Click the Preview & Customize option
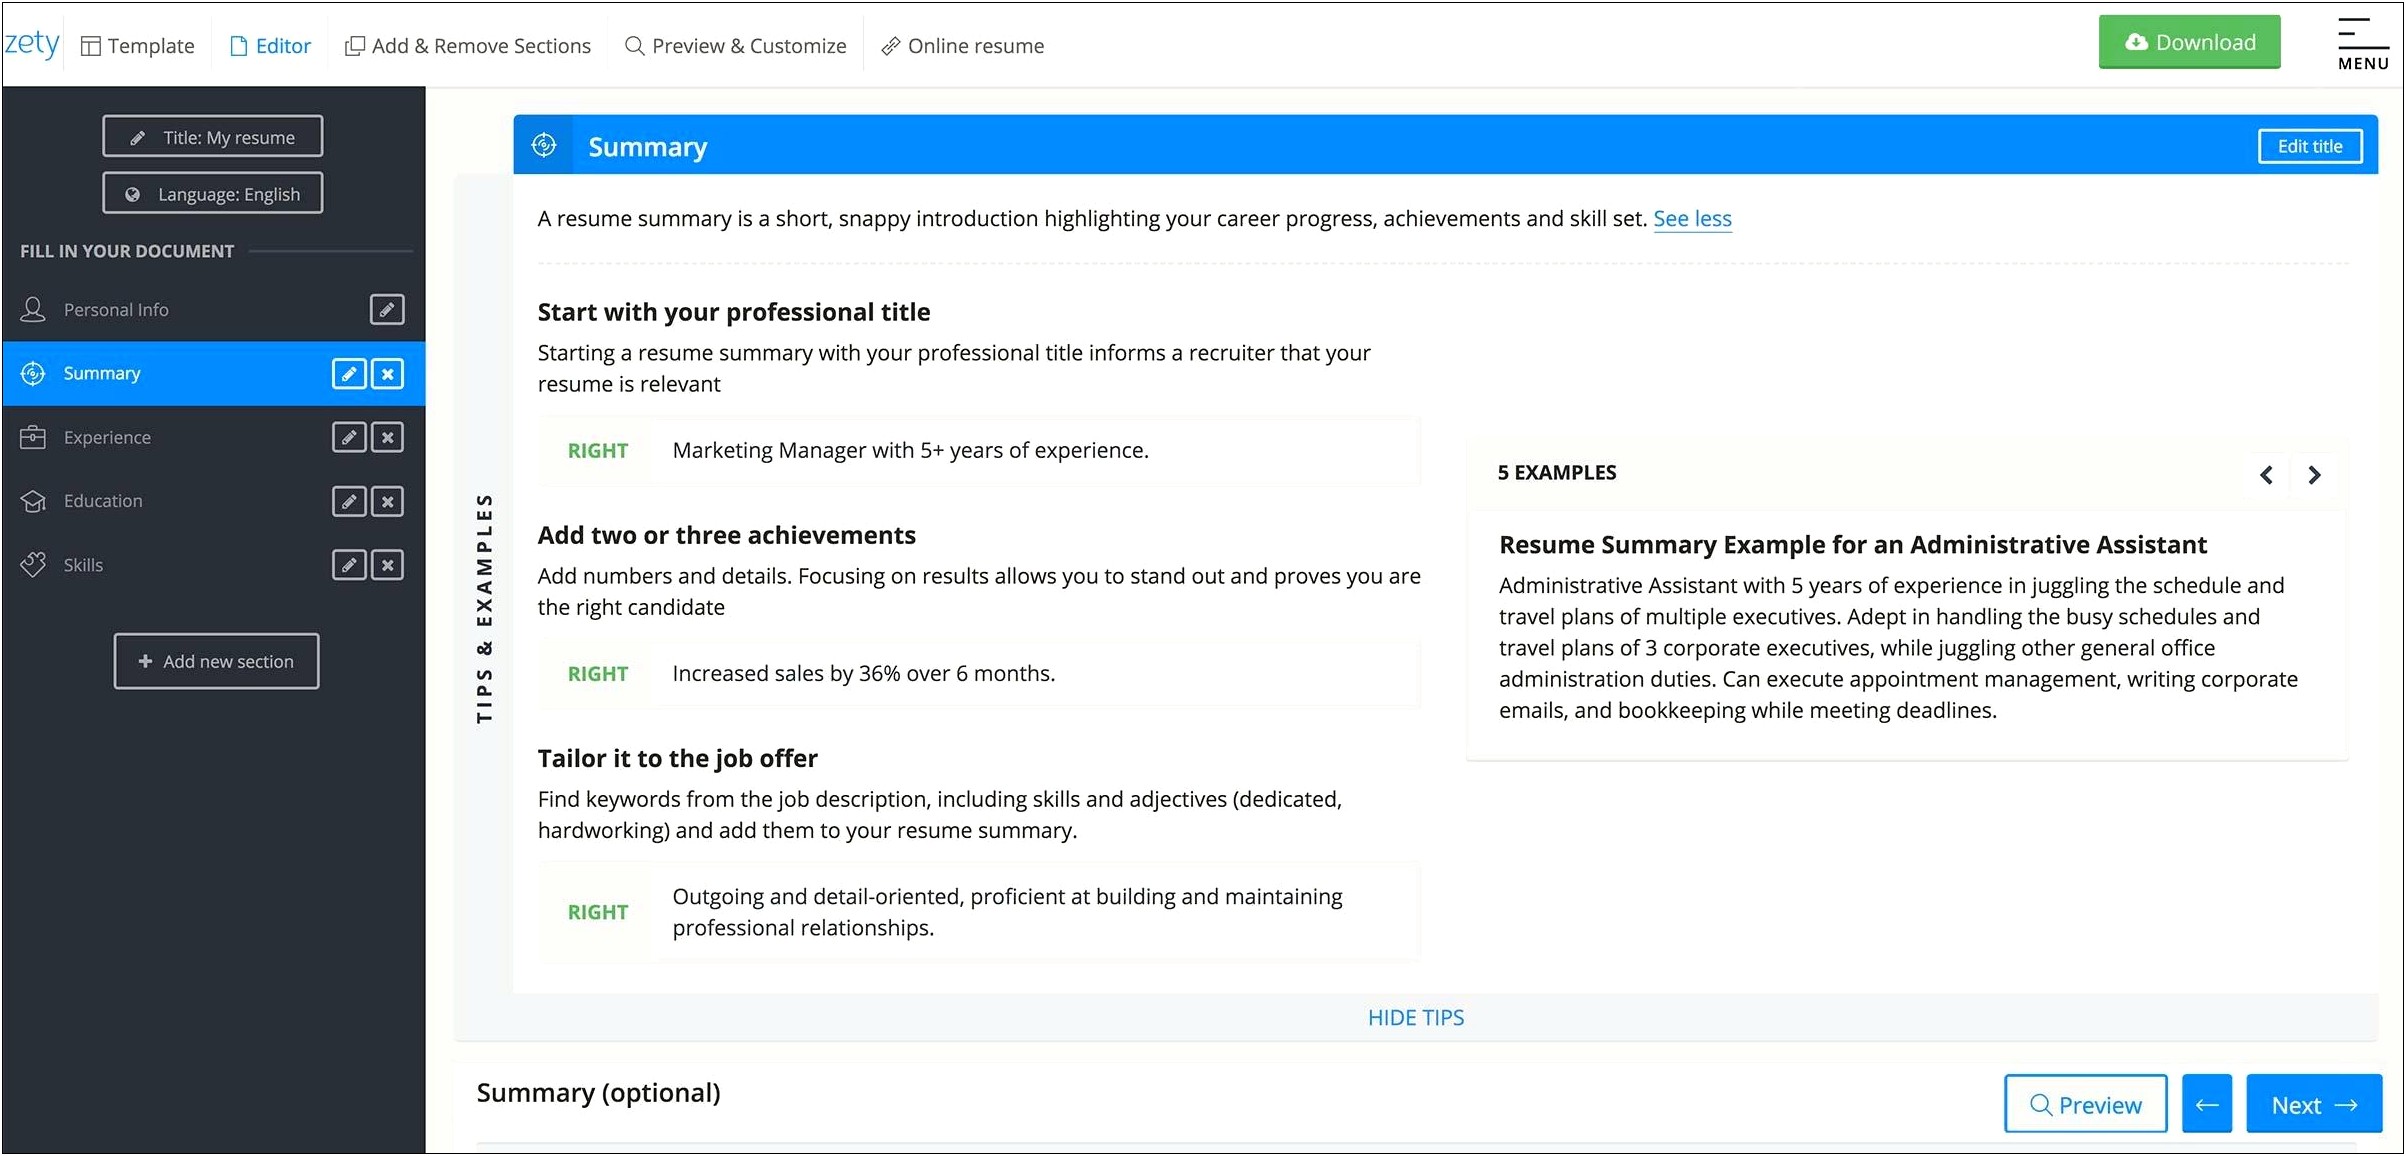 [x=737, y=45]
